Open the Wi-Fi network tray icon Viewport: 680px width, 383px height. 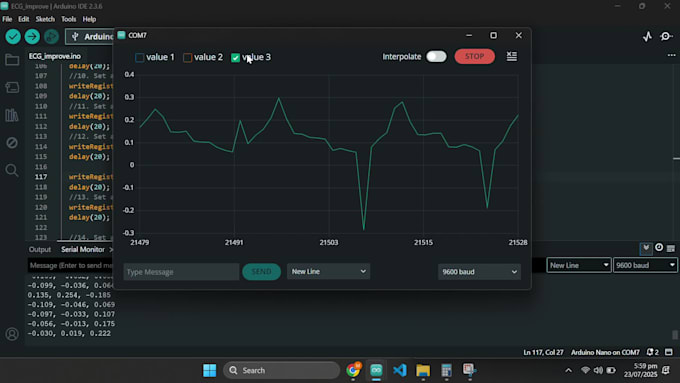pos(585,370)
